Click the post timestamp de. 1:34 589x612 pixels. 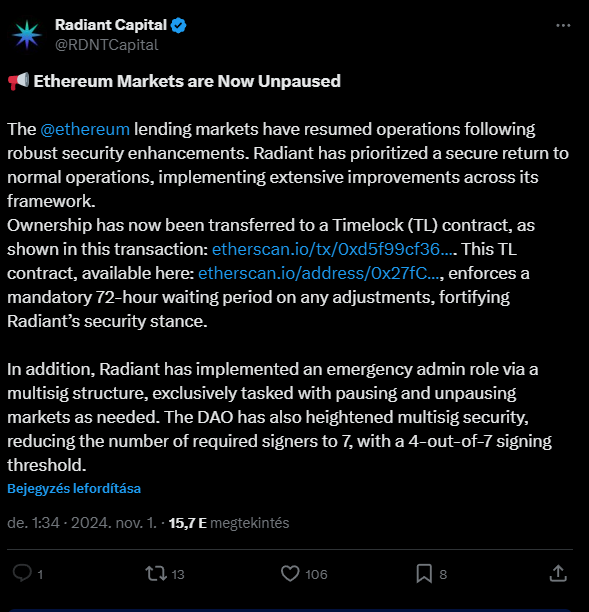pos(33,523)
